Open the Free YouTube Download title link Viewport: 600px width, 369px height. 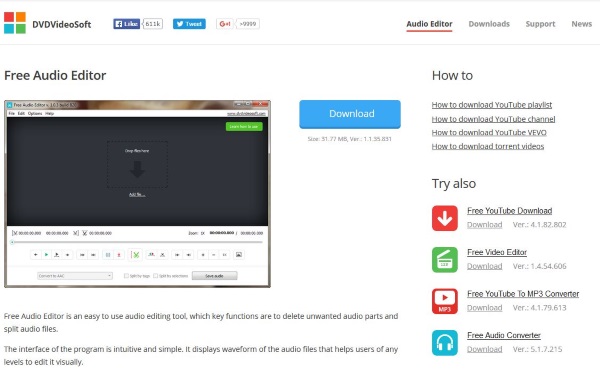509,211
